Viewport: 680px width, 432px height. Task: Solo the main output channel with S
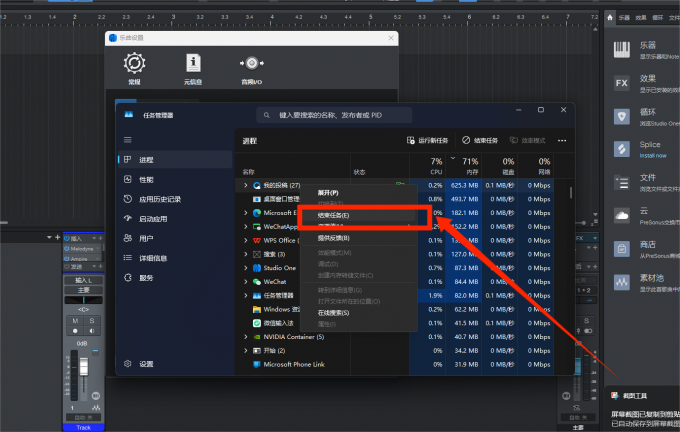[586, 321]
